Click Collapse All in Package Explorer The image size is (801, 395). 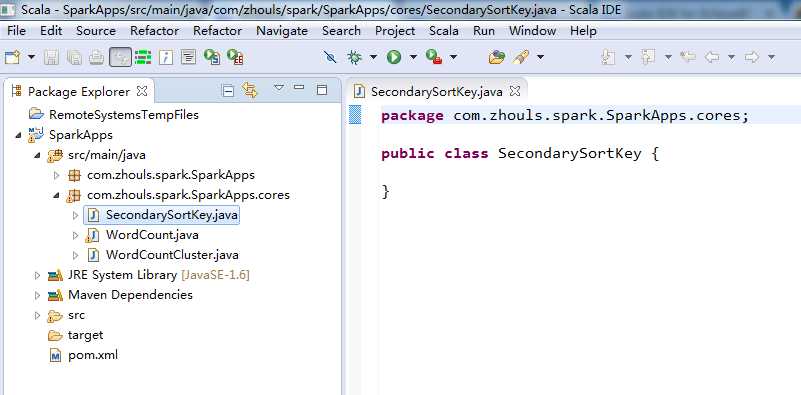point(228,91)
